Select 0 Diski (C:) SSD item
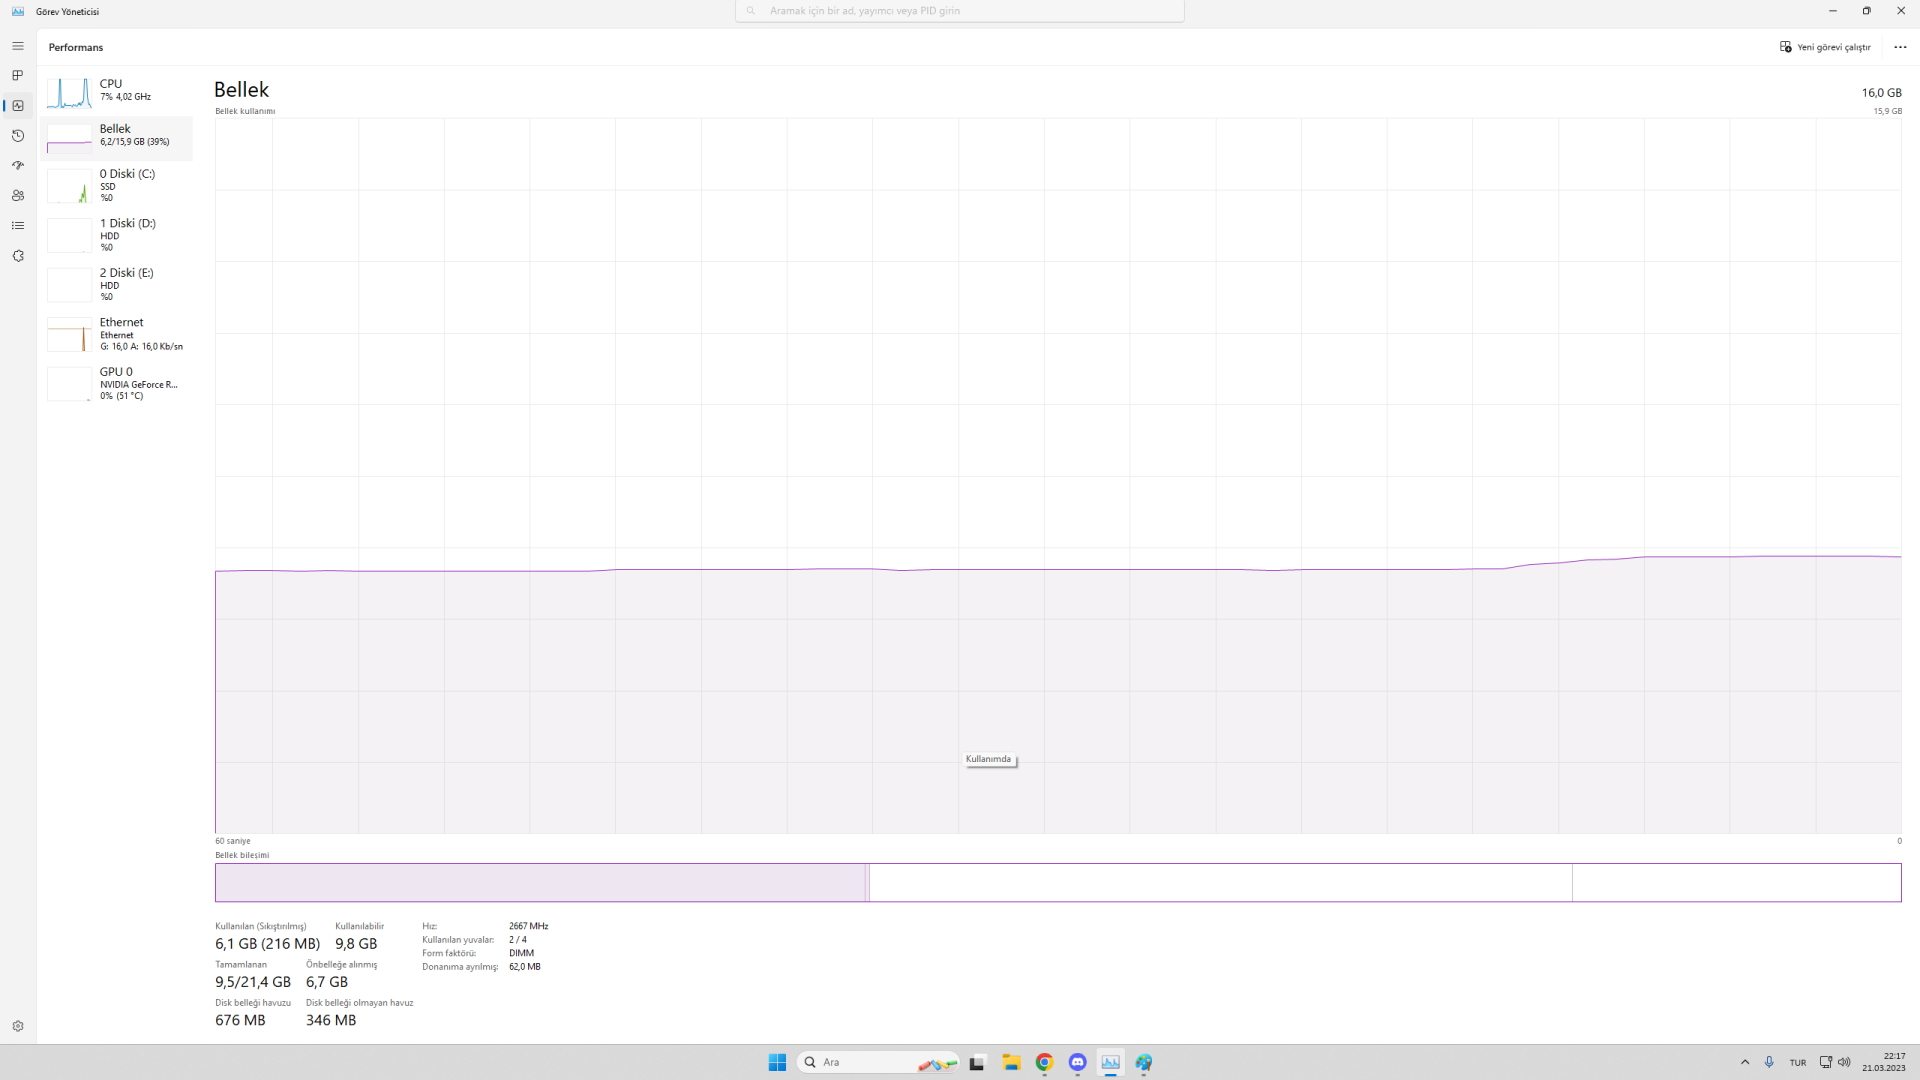Viewport: 1920px width, 1080px height. click(116, 185)
